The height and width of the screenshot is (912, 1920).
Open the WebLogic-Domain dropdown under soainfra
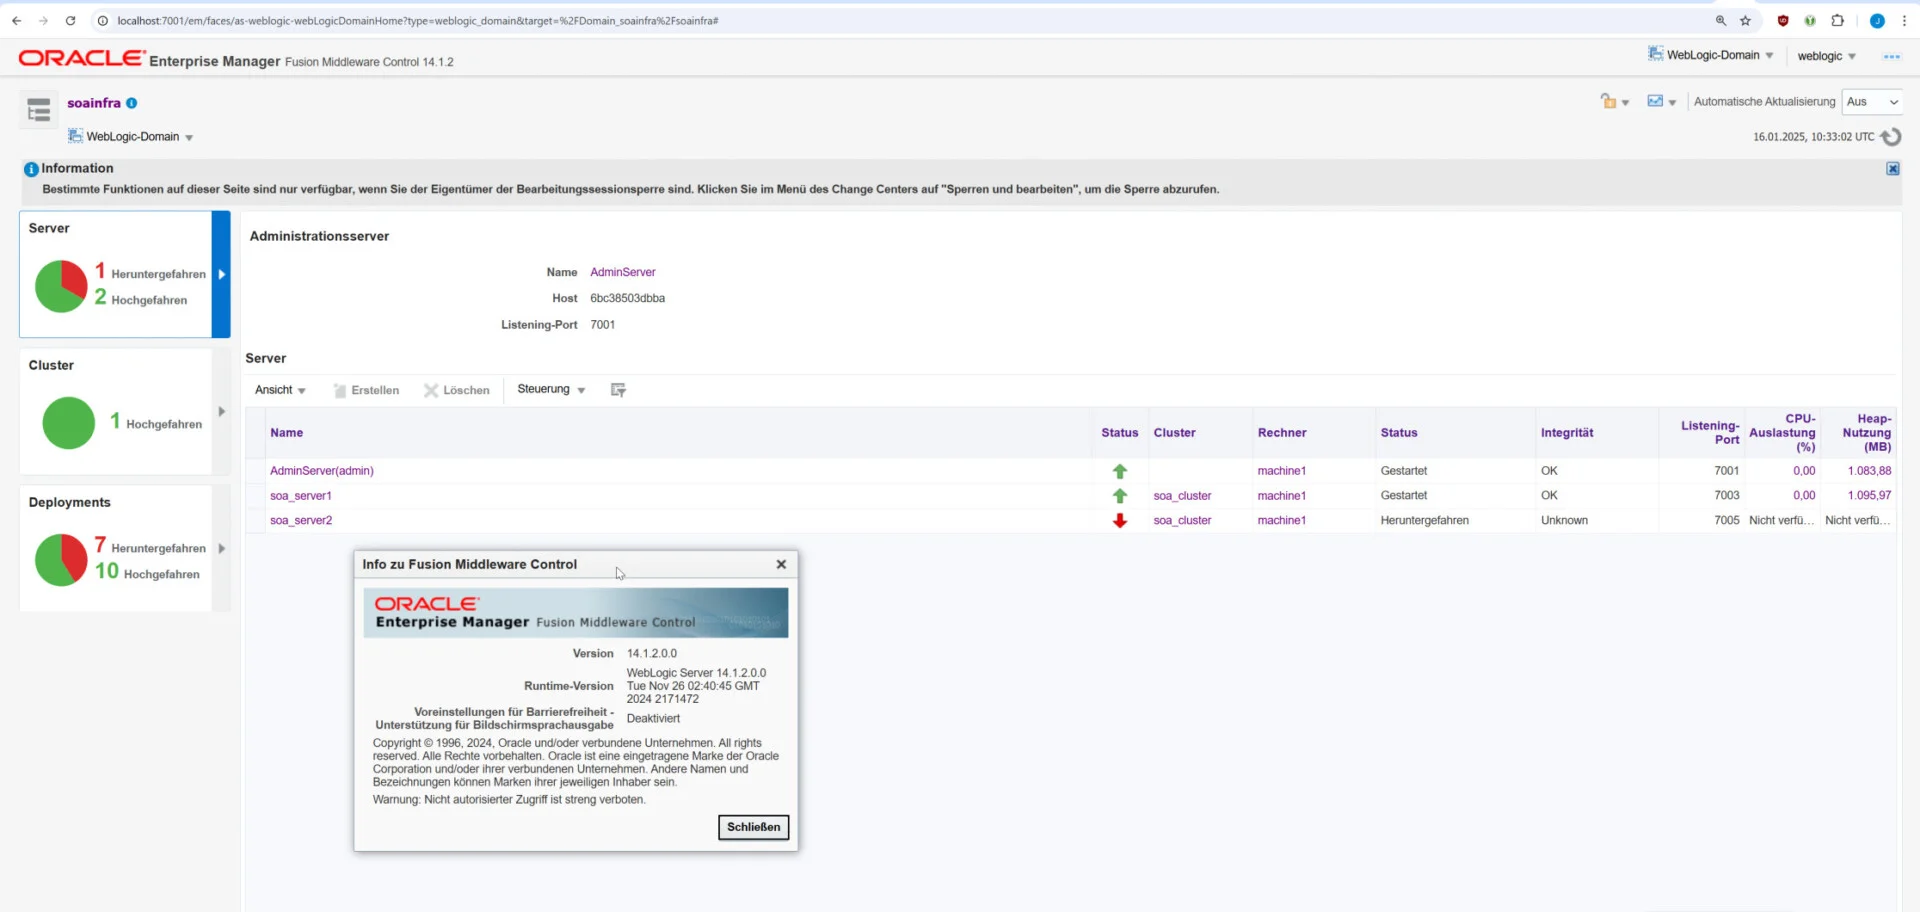coord(131,137)
